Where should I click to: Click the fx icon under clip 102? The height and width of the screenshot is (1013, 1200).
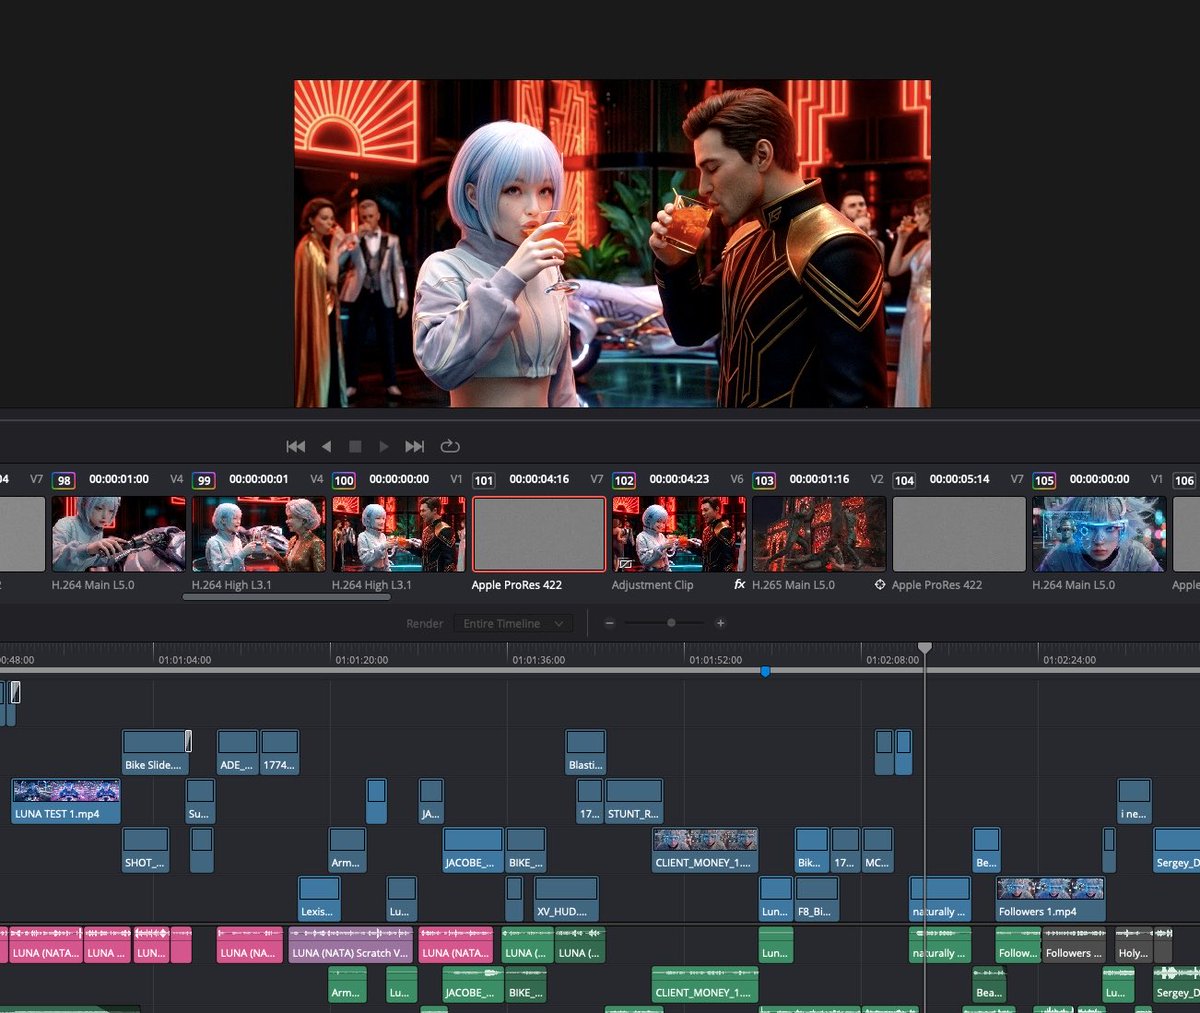tap(740, 584)
